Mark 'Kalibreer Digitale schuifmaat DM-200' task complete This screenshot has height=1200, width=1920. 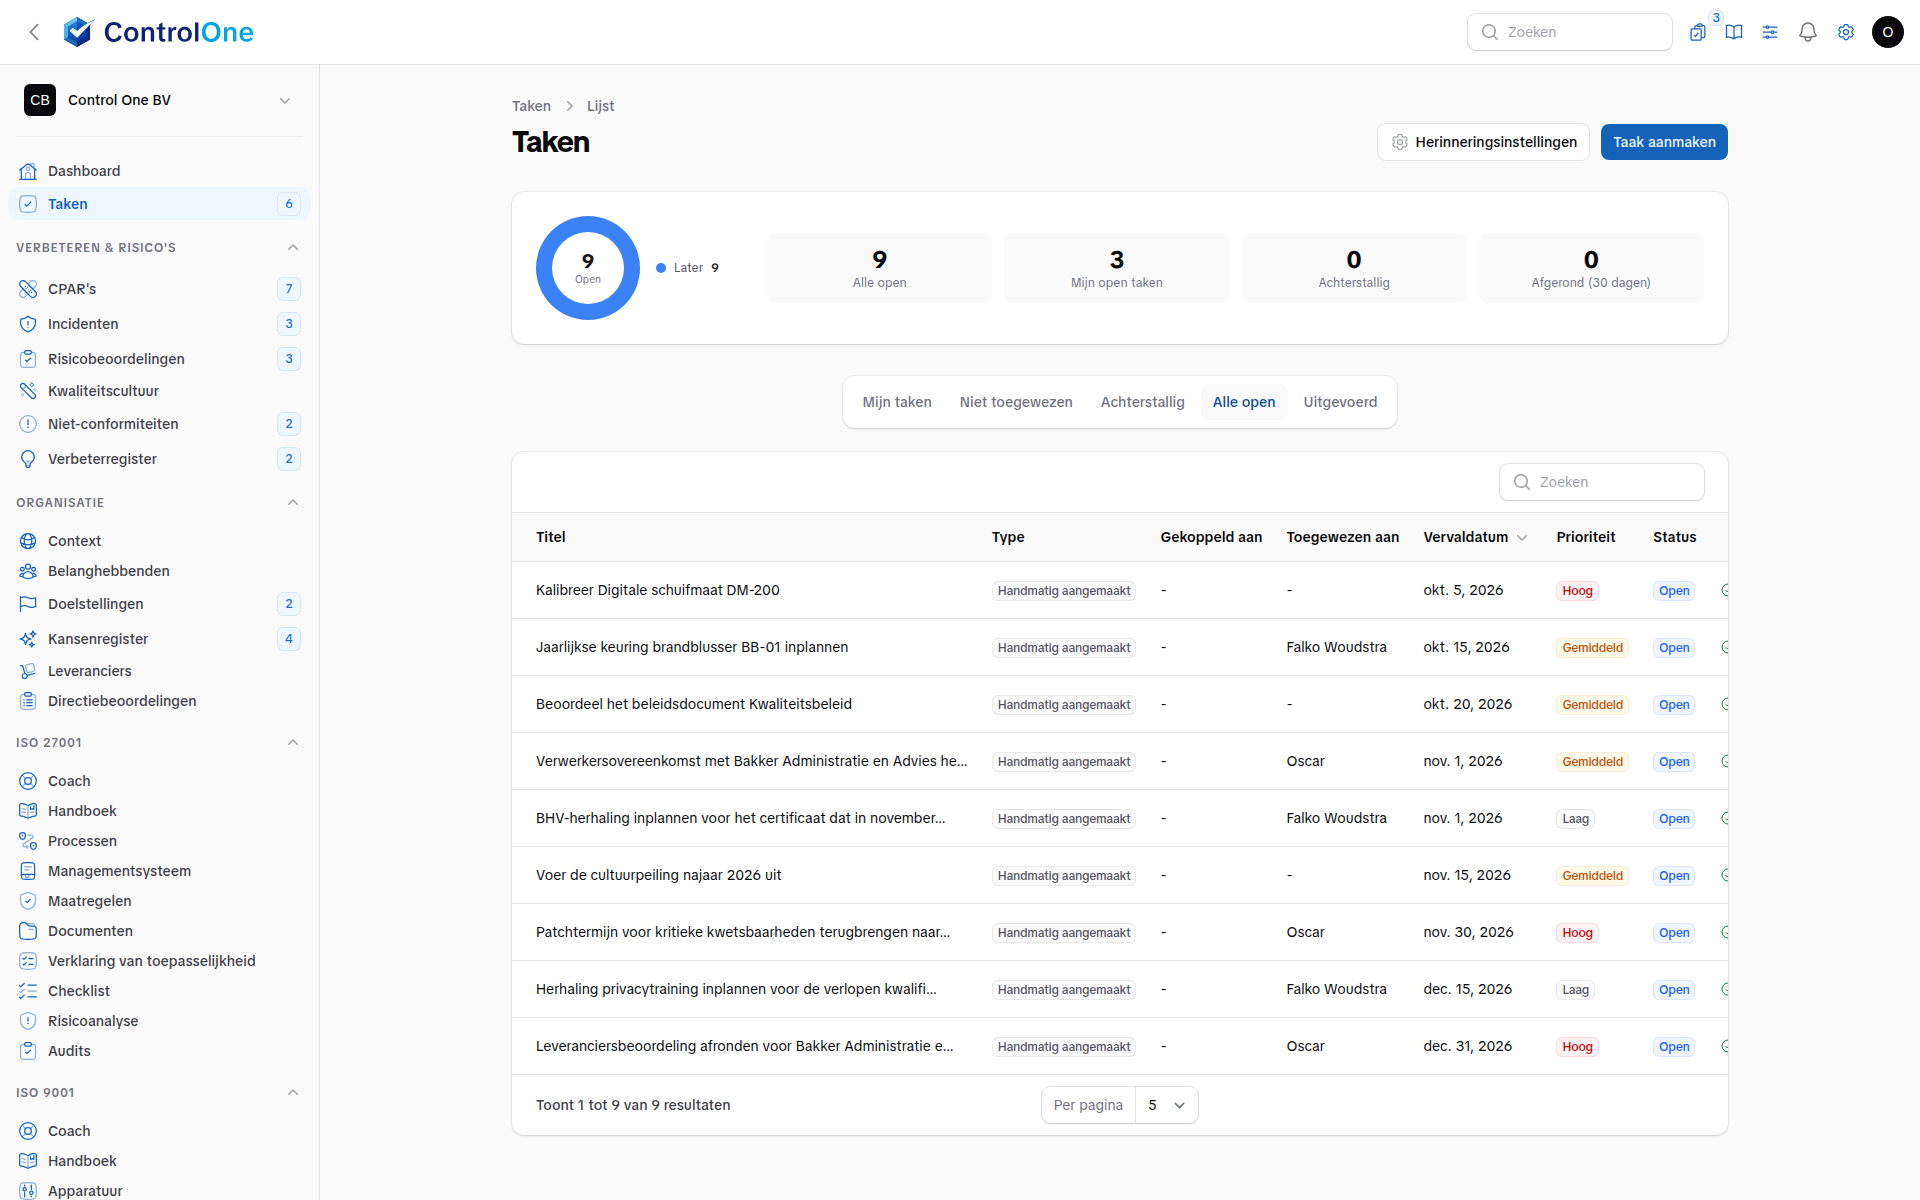click(1724, 591)
